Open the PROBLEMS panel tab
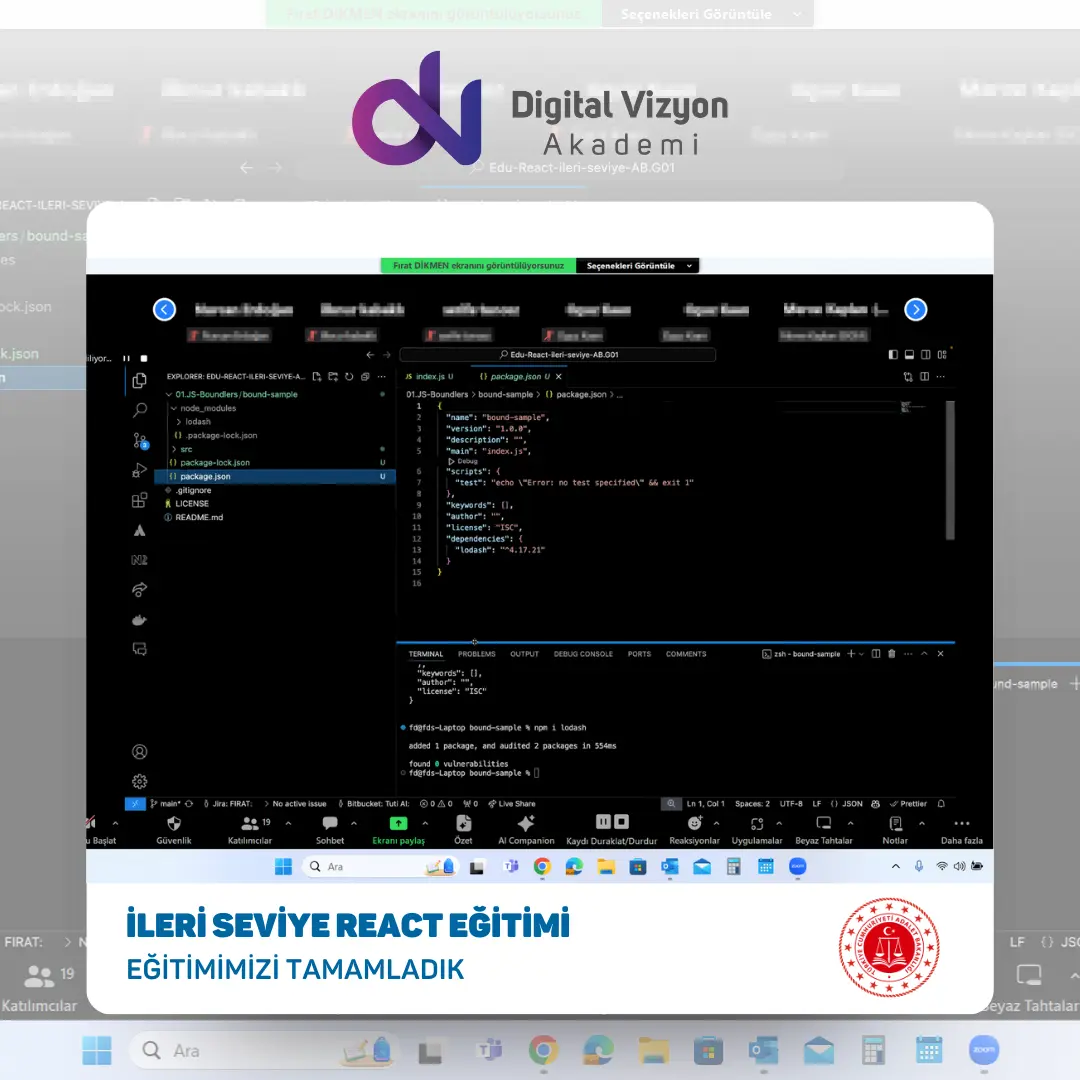 pyautogui.click(x=477, y=654)
